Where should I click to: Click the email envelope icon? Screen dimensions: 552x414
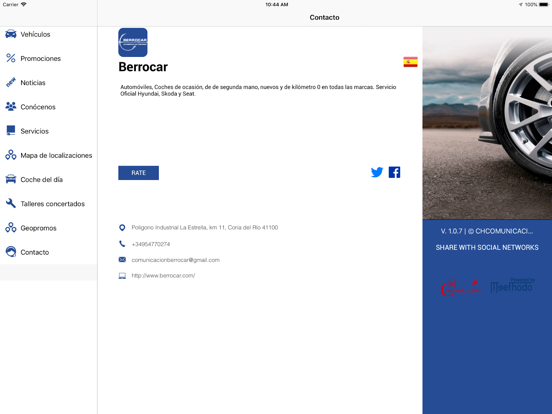pos(122,259)
